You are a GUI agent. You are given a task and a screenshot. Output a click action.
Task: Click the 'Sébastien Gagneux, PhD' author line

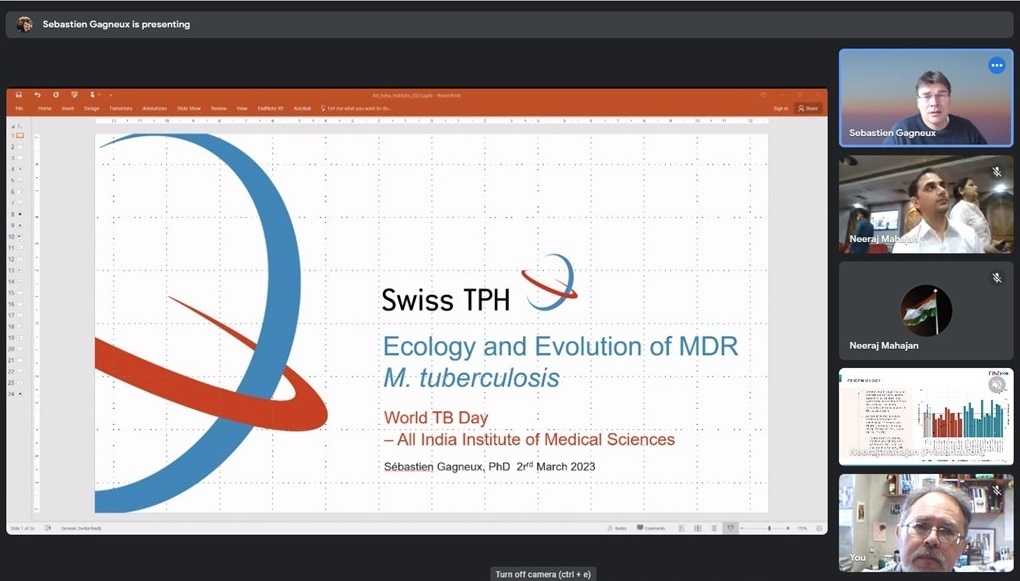447,466
